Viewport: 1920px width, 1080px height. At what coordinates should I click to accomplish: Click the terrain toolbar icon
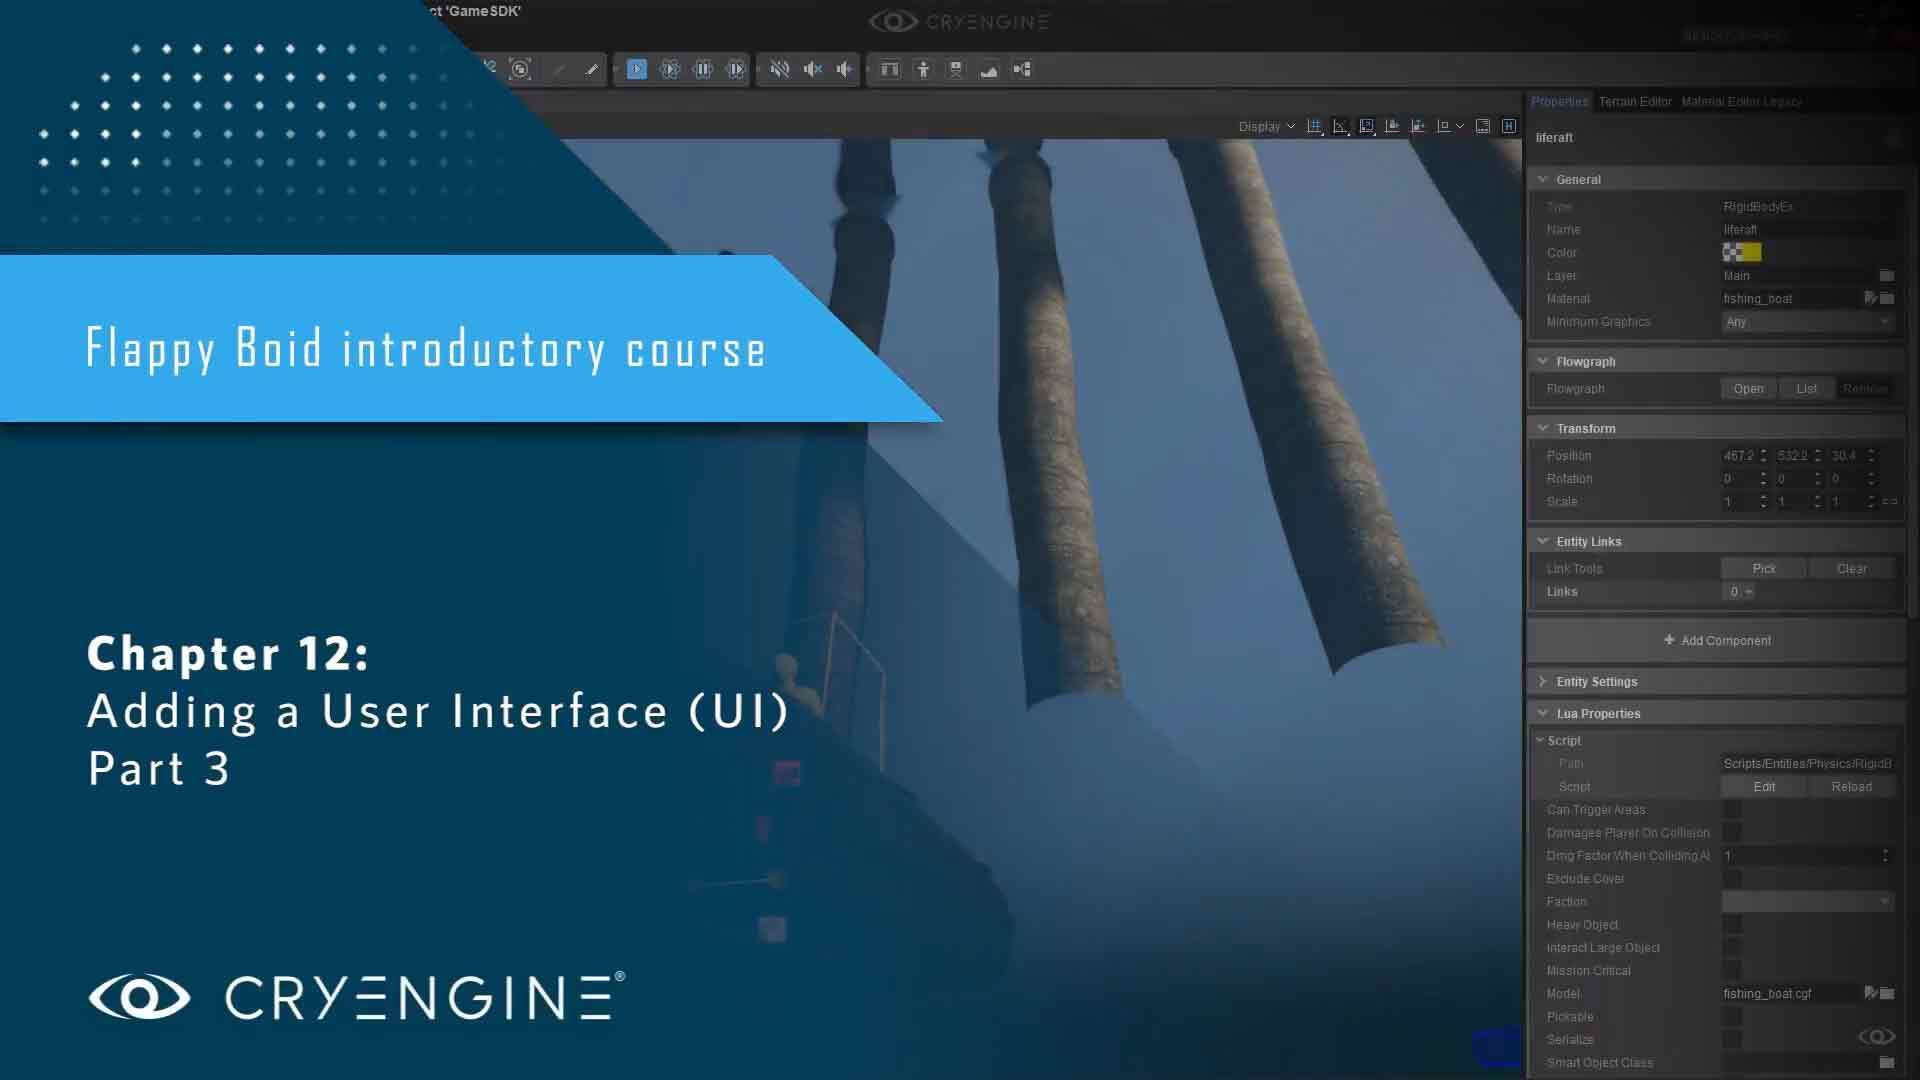[989, 69]
